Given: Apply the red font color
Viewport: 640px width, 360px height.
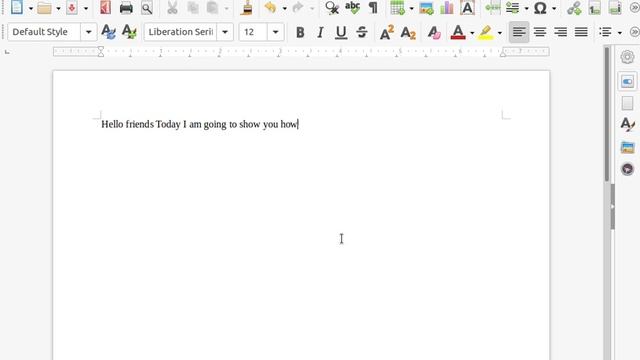Looking at the screenshot, I should tap(458, 32).
